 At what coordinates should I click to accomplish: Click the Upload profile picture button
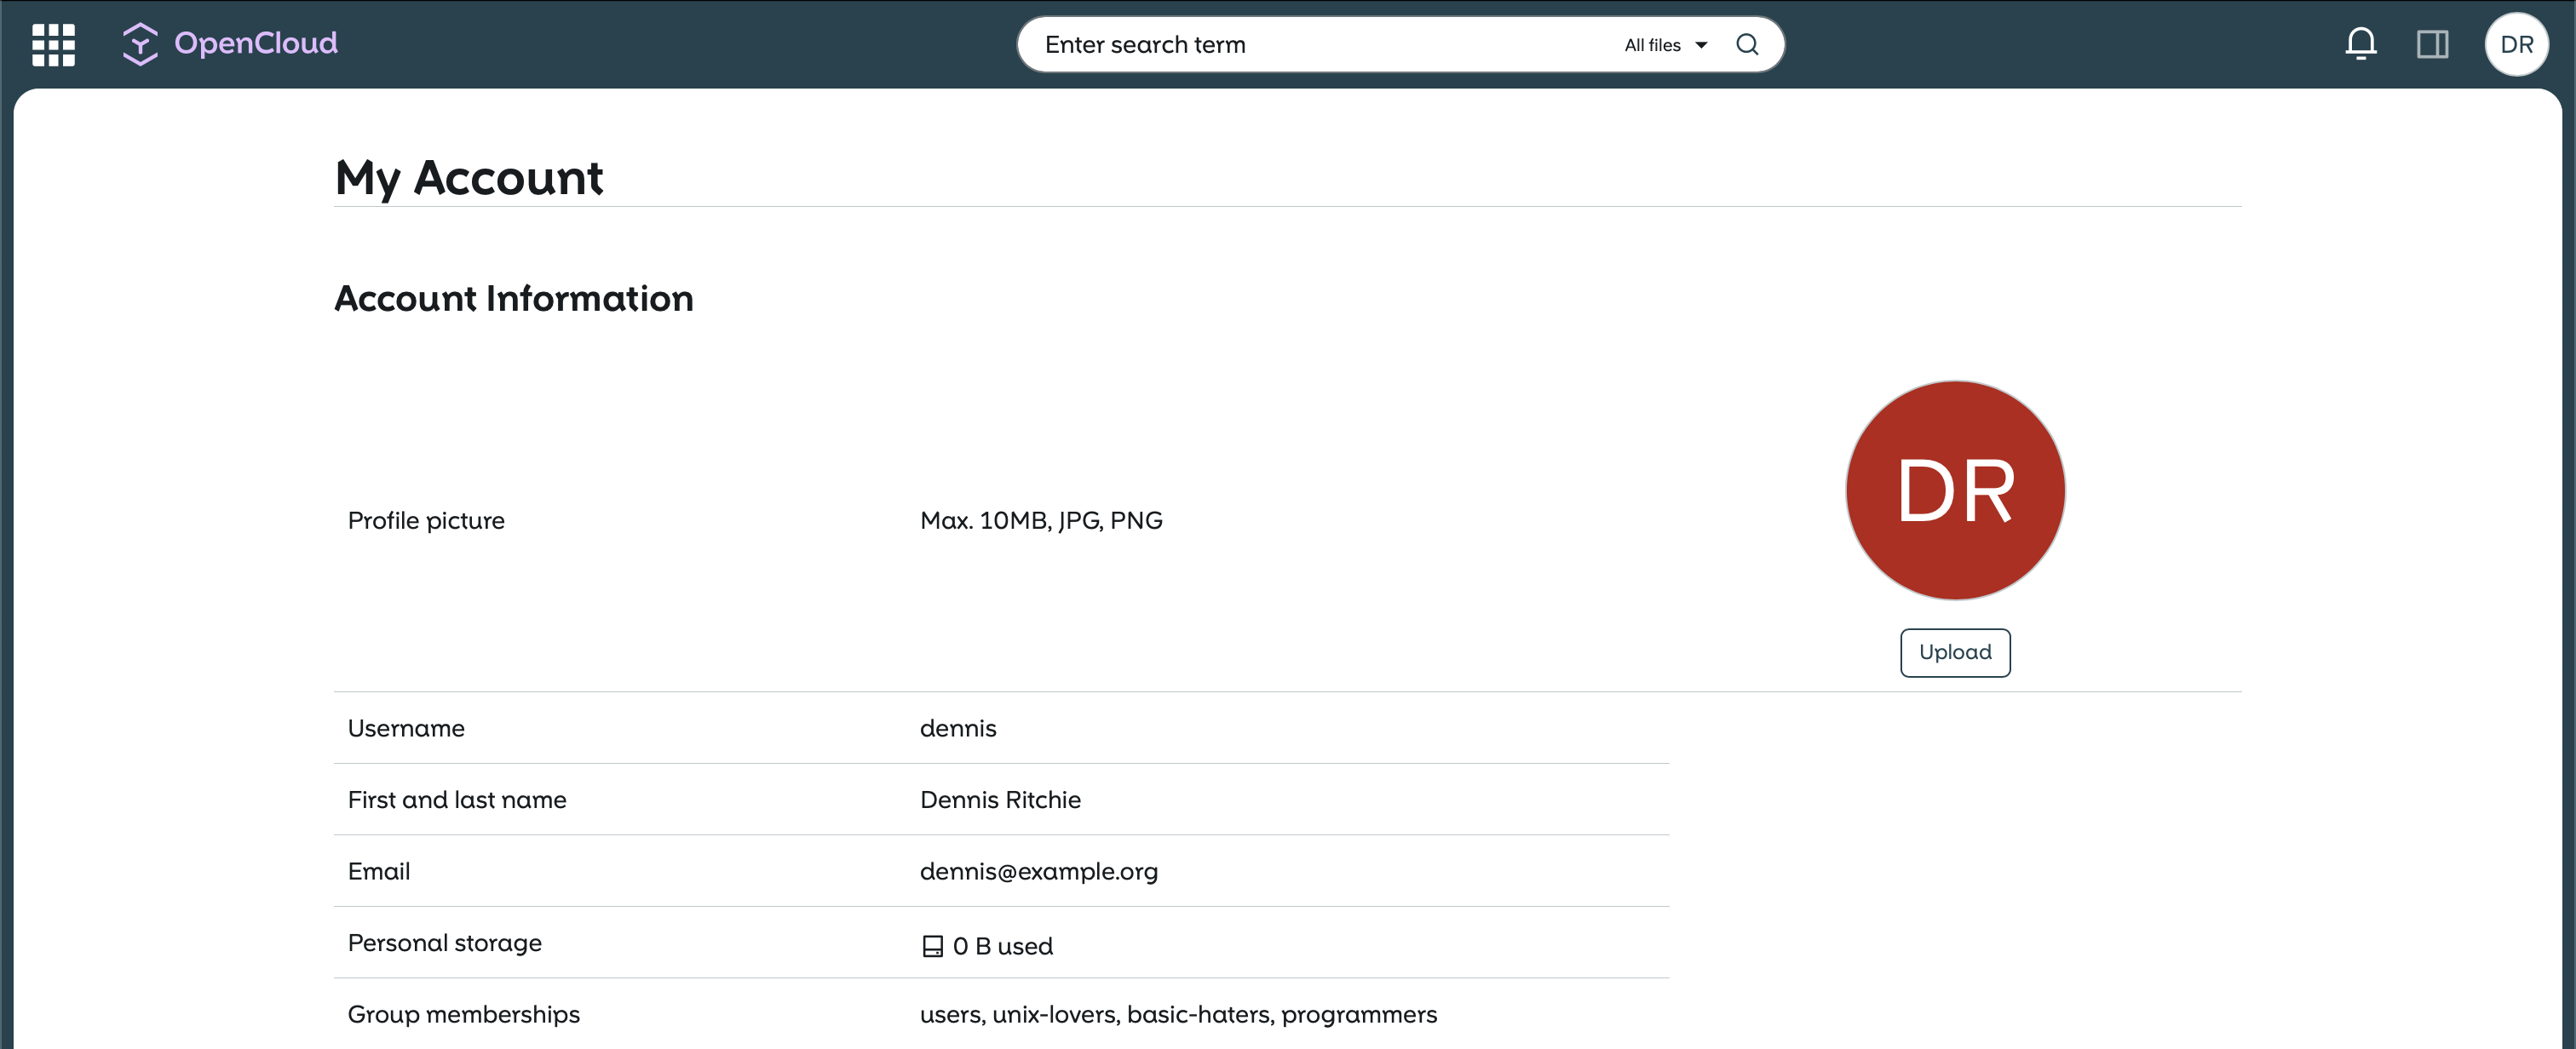[1954, 652]
